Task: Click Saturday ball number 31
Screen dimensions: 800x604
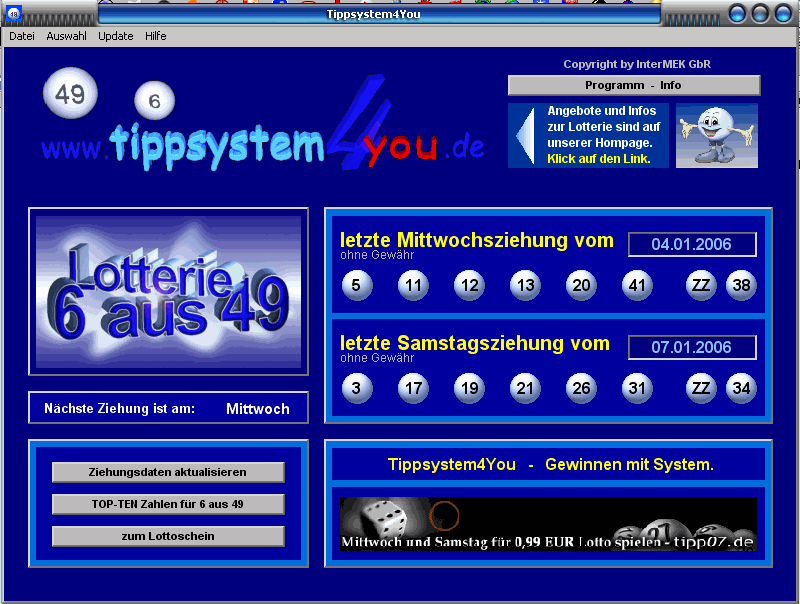Action: click(x=637, y=388)
